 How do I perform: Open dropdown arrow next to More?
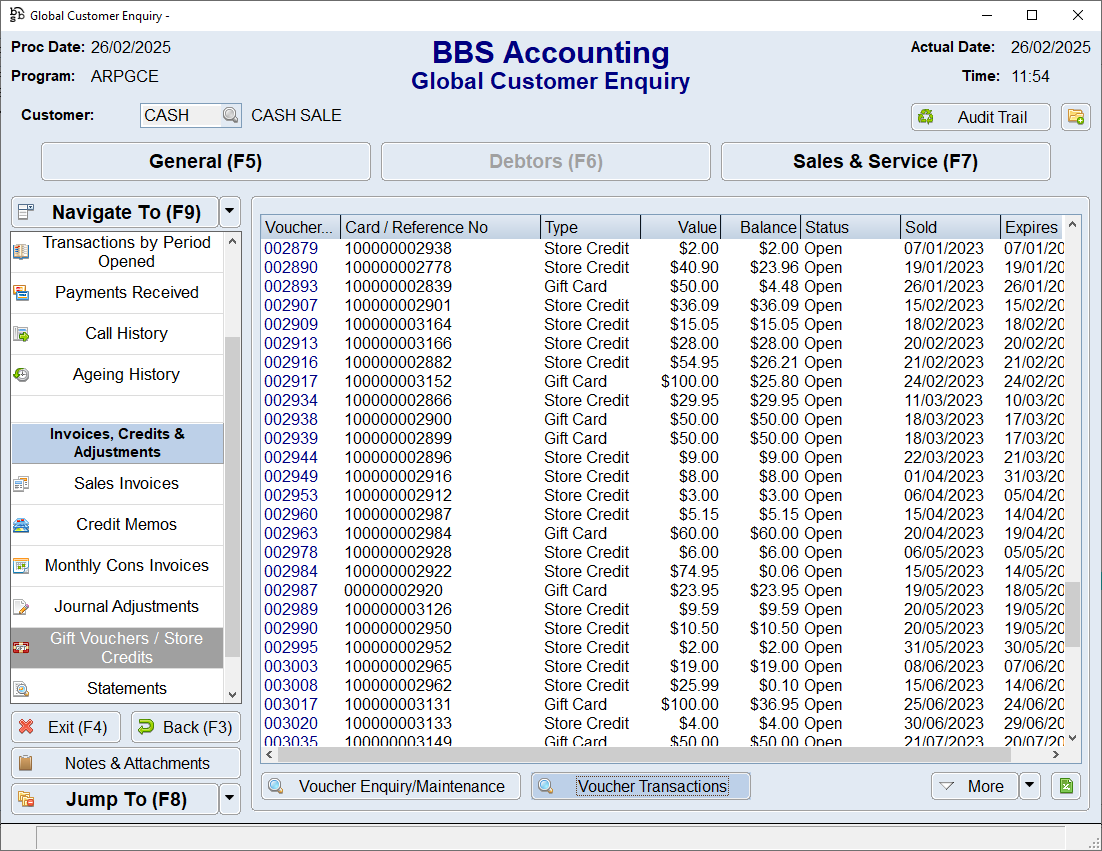pyautogui.click(x=1030, y=786)
